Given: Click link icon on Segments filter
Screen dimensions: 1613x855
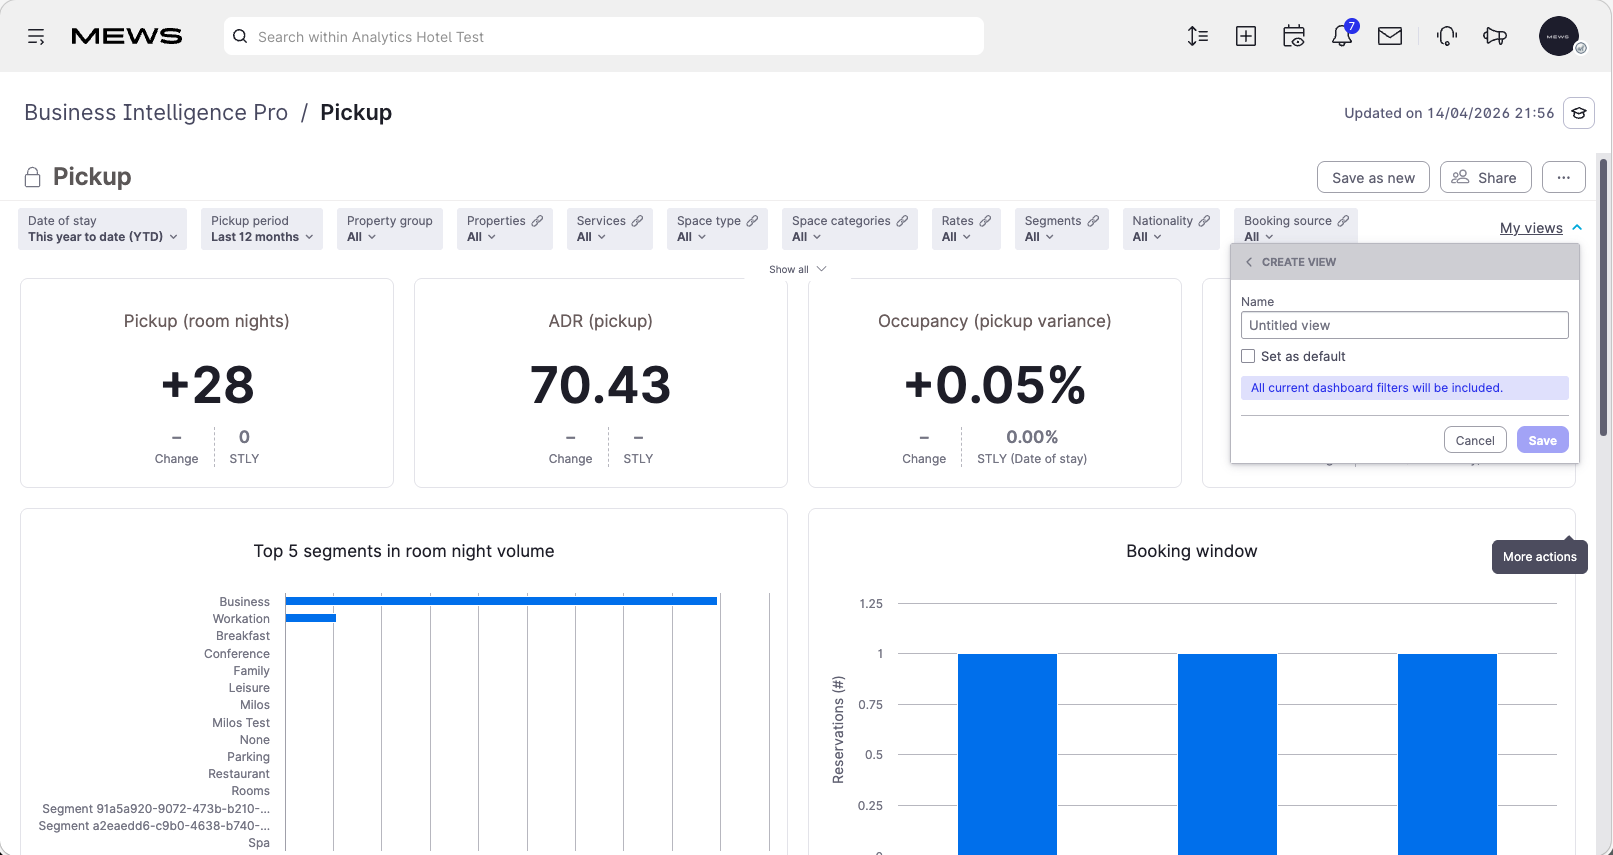Looking at the screenshot, I should coord(1093,221).
